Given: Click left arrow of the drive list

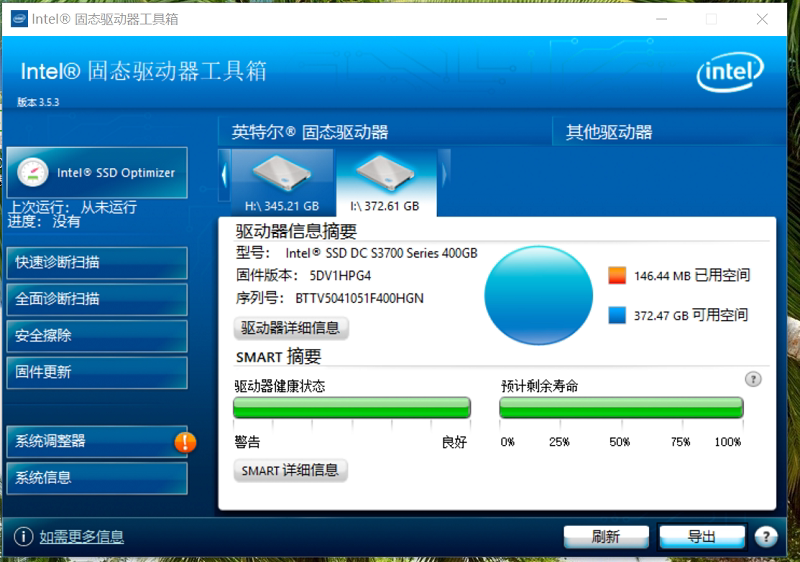Looking at the screenshot, I should click(224, 175).
